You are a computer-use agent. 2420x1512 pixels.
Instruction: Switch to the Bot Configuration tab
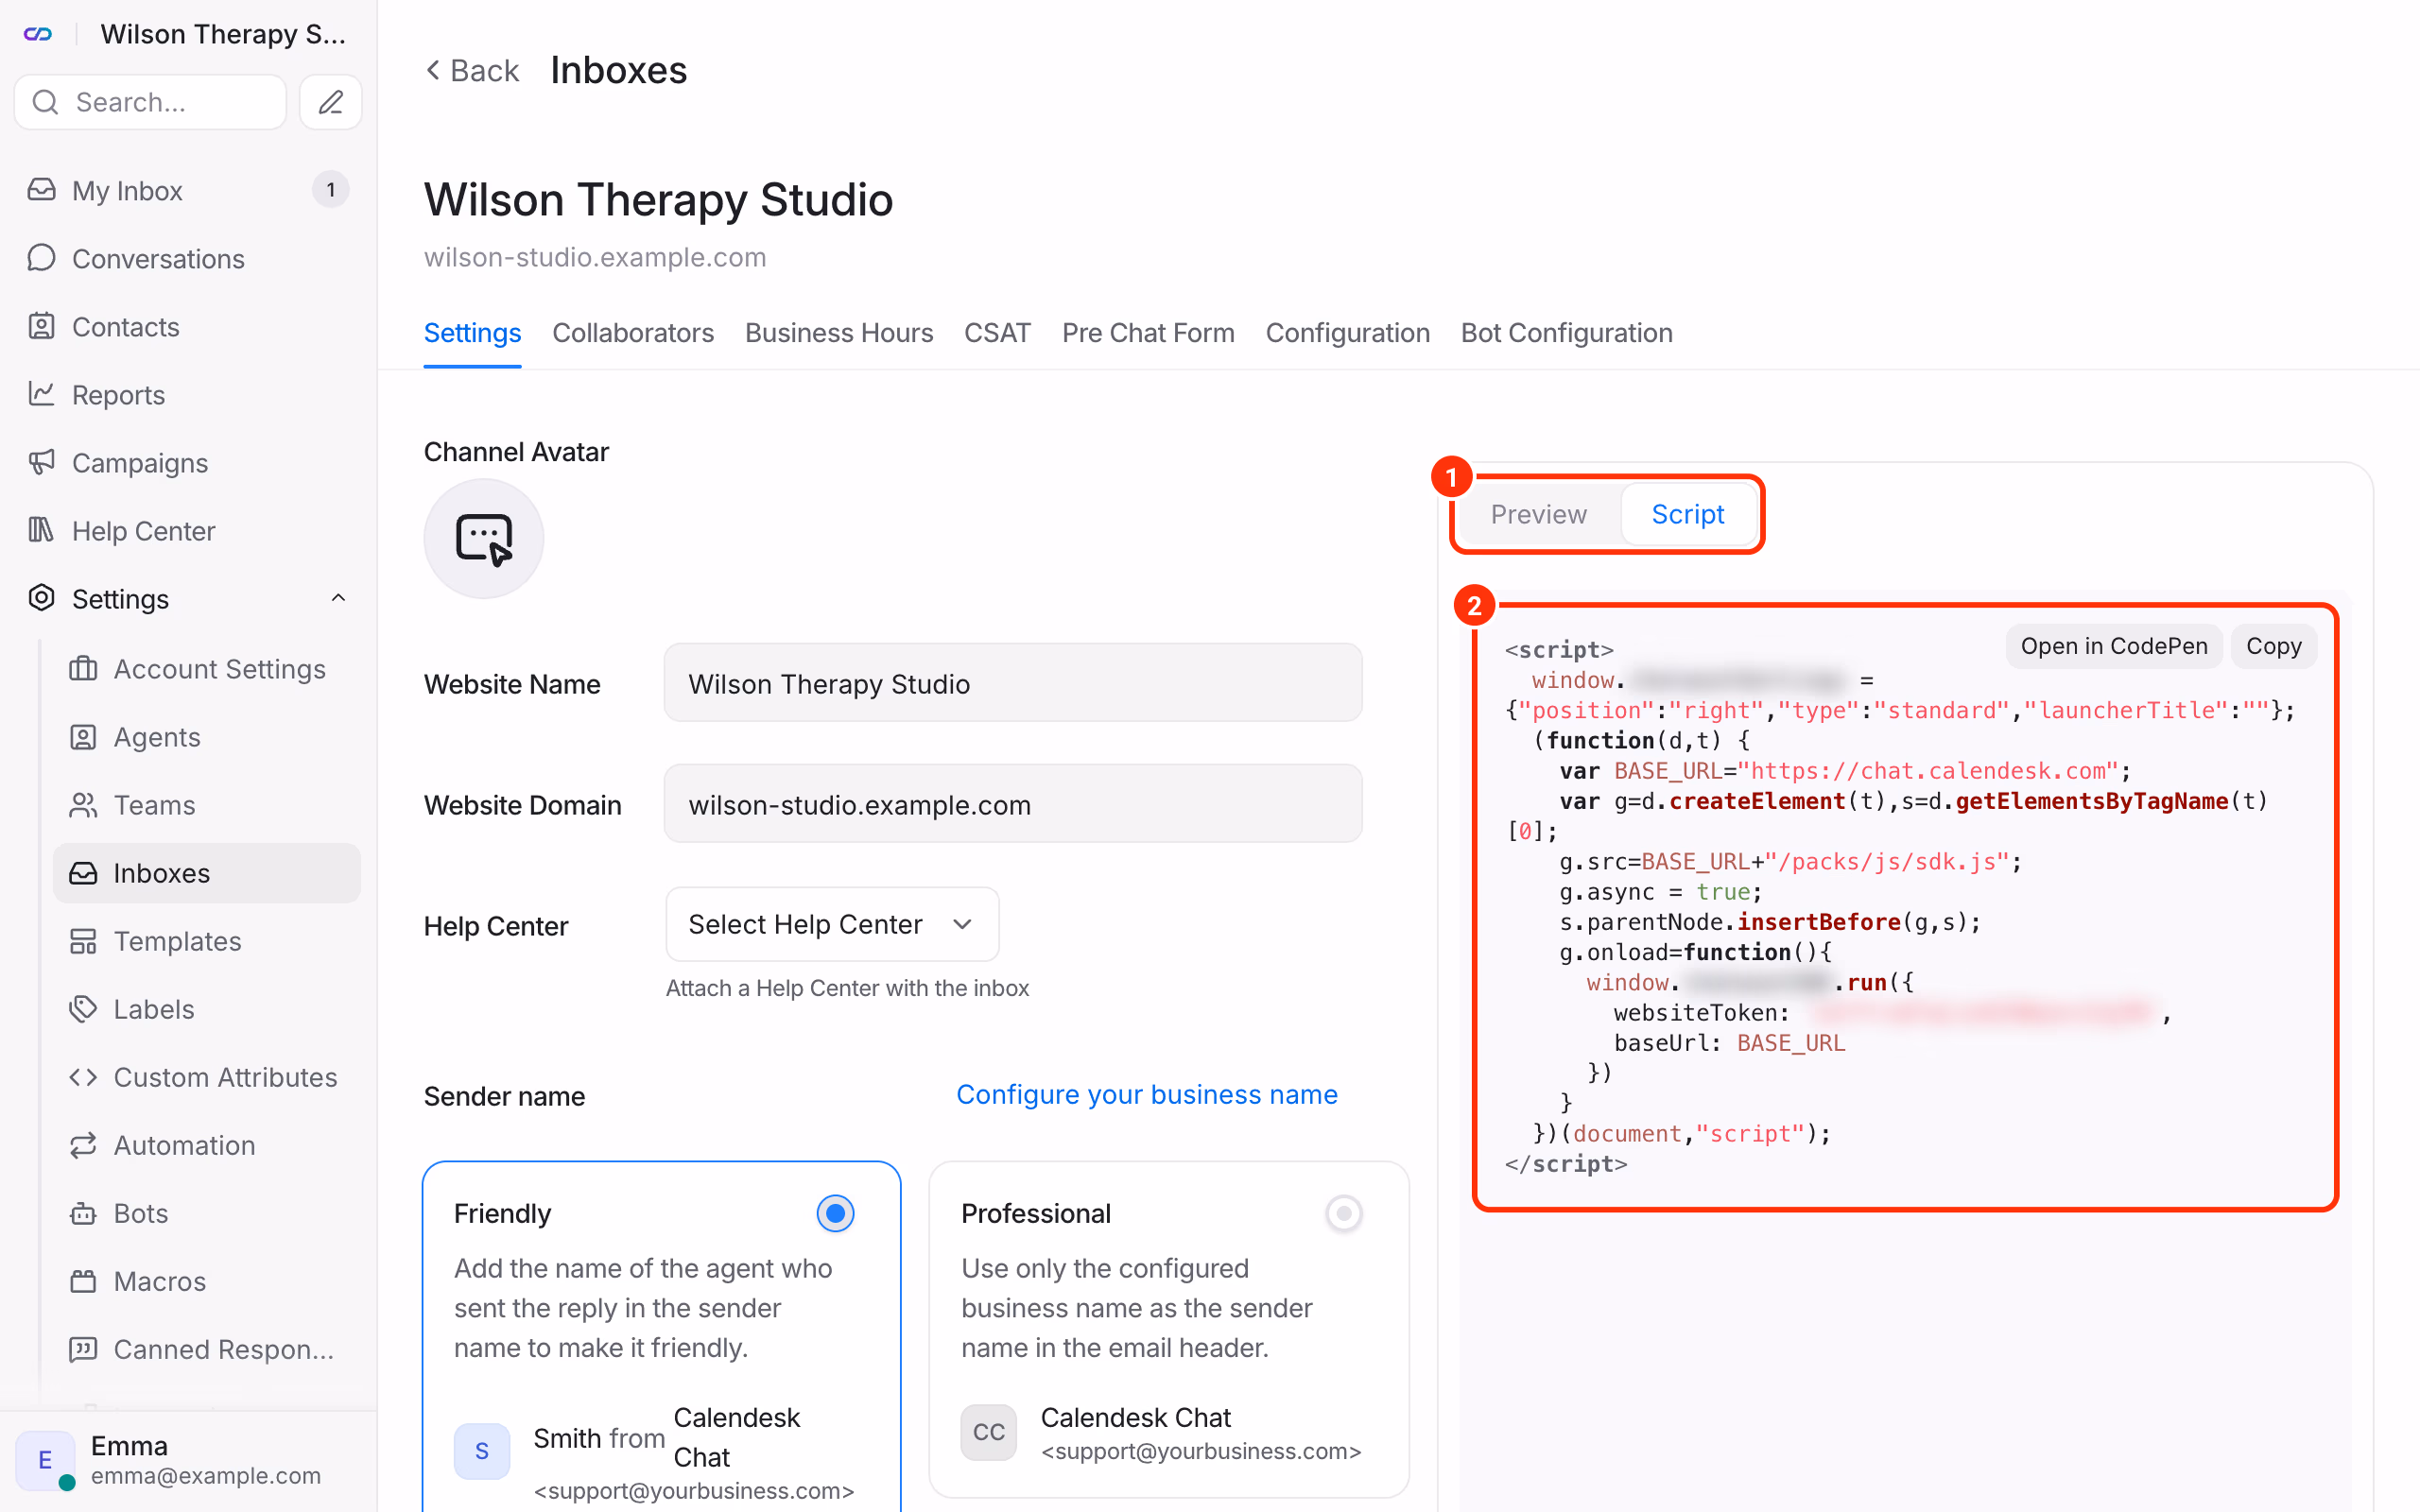pyautogui.click(x=1566, y=333)
